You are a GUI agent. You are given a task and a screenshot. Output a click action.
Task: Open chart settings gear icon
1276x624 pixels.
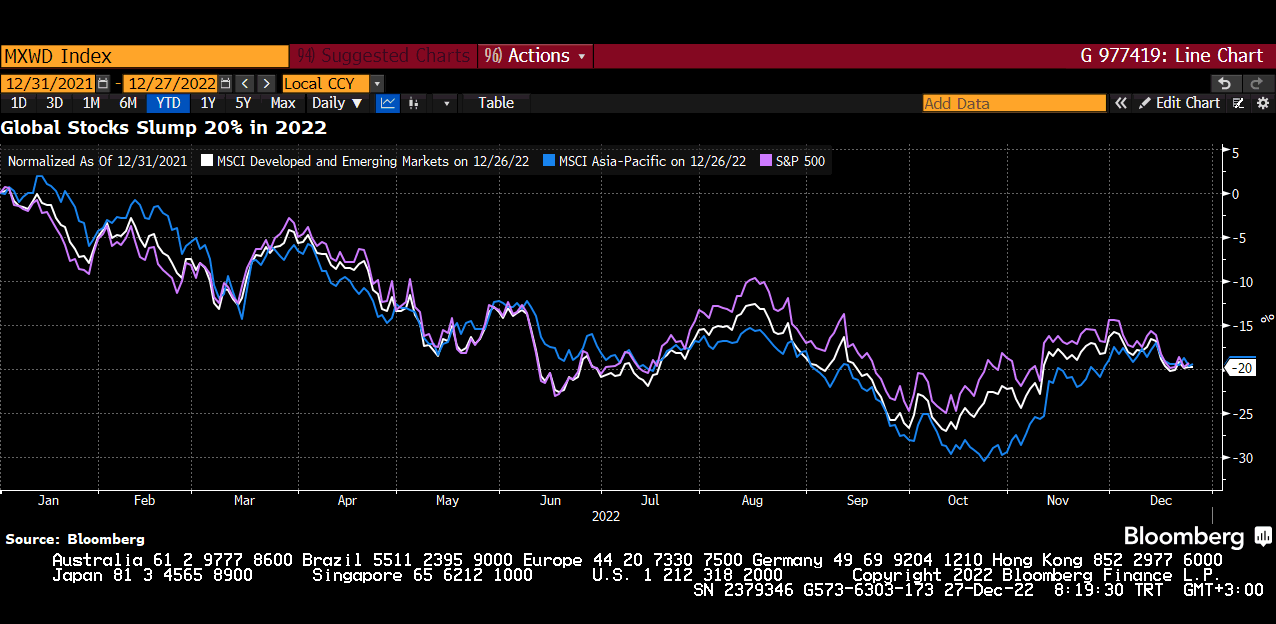coord(1263,103)
